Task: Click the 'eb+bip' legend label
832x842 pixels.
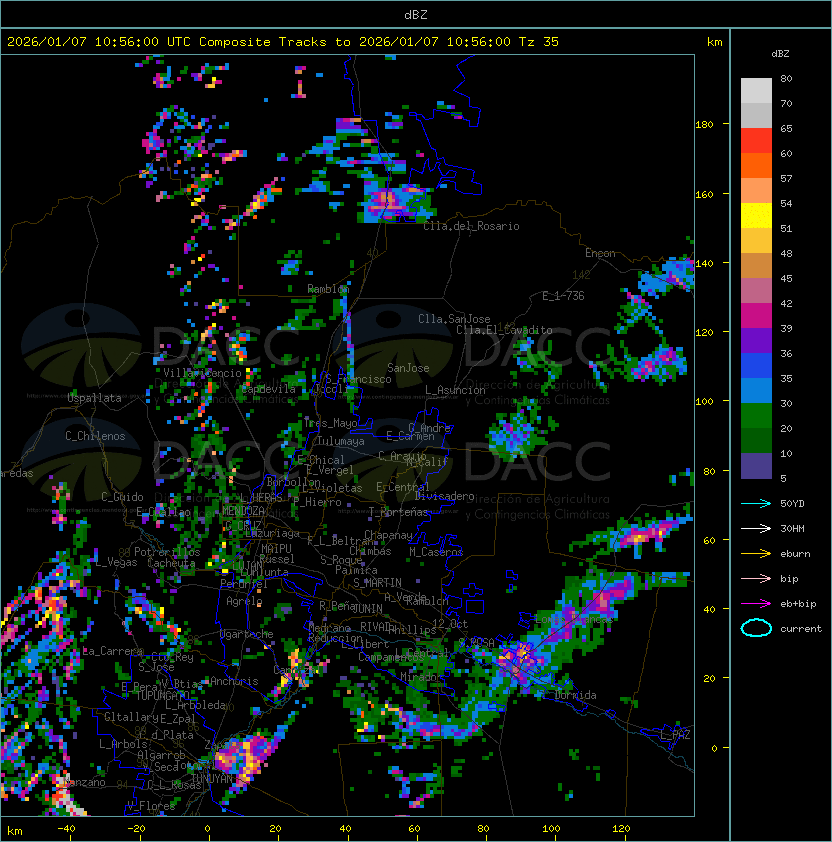Action: pos(798,604)
